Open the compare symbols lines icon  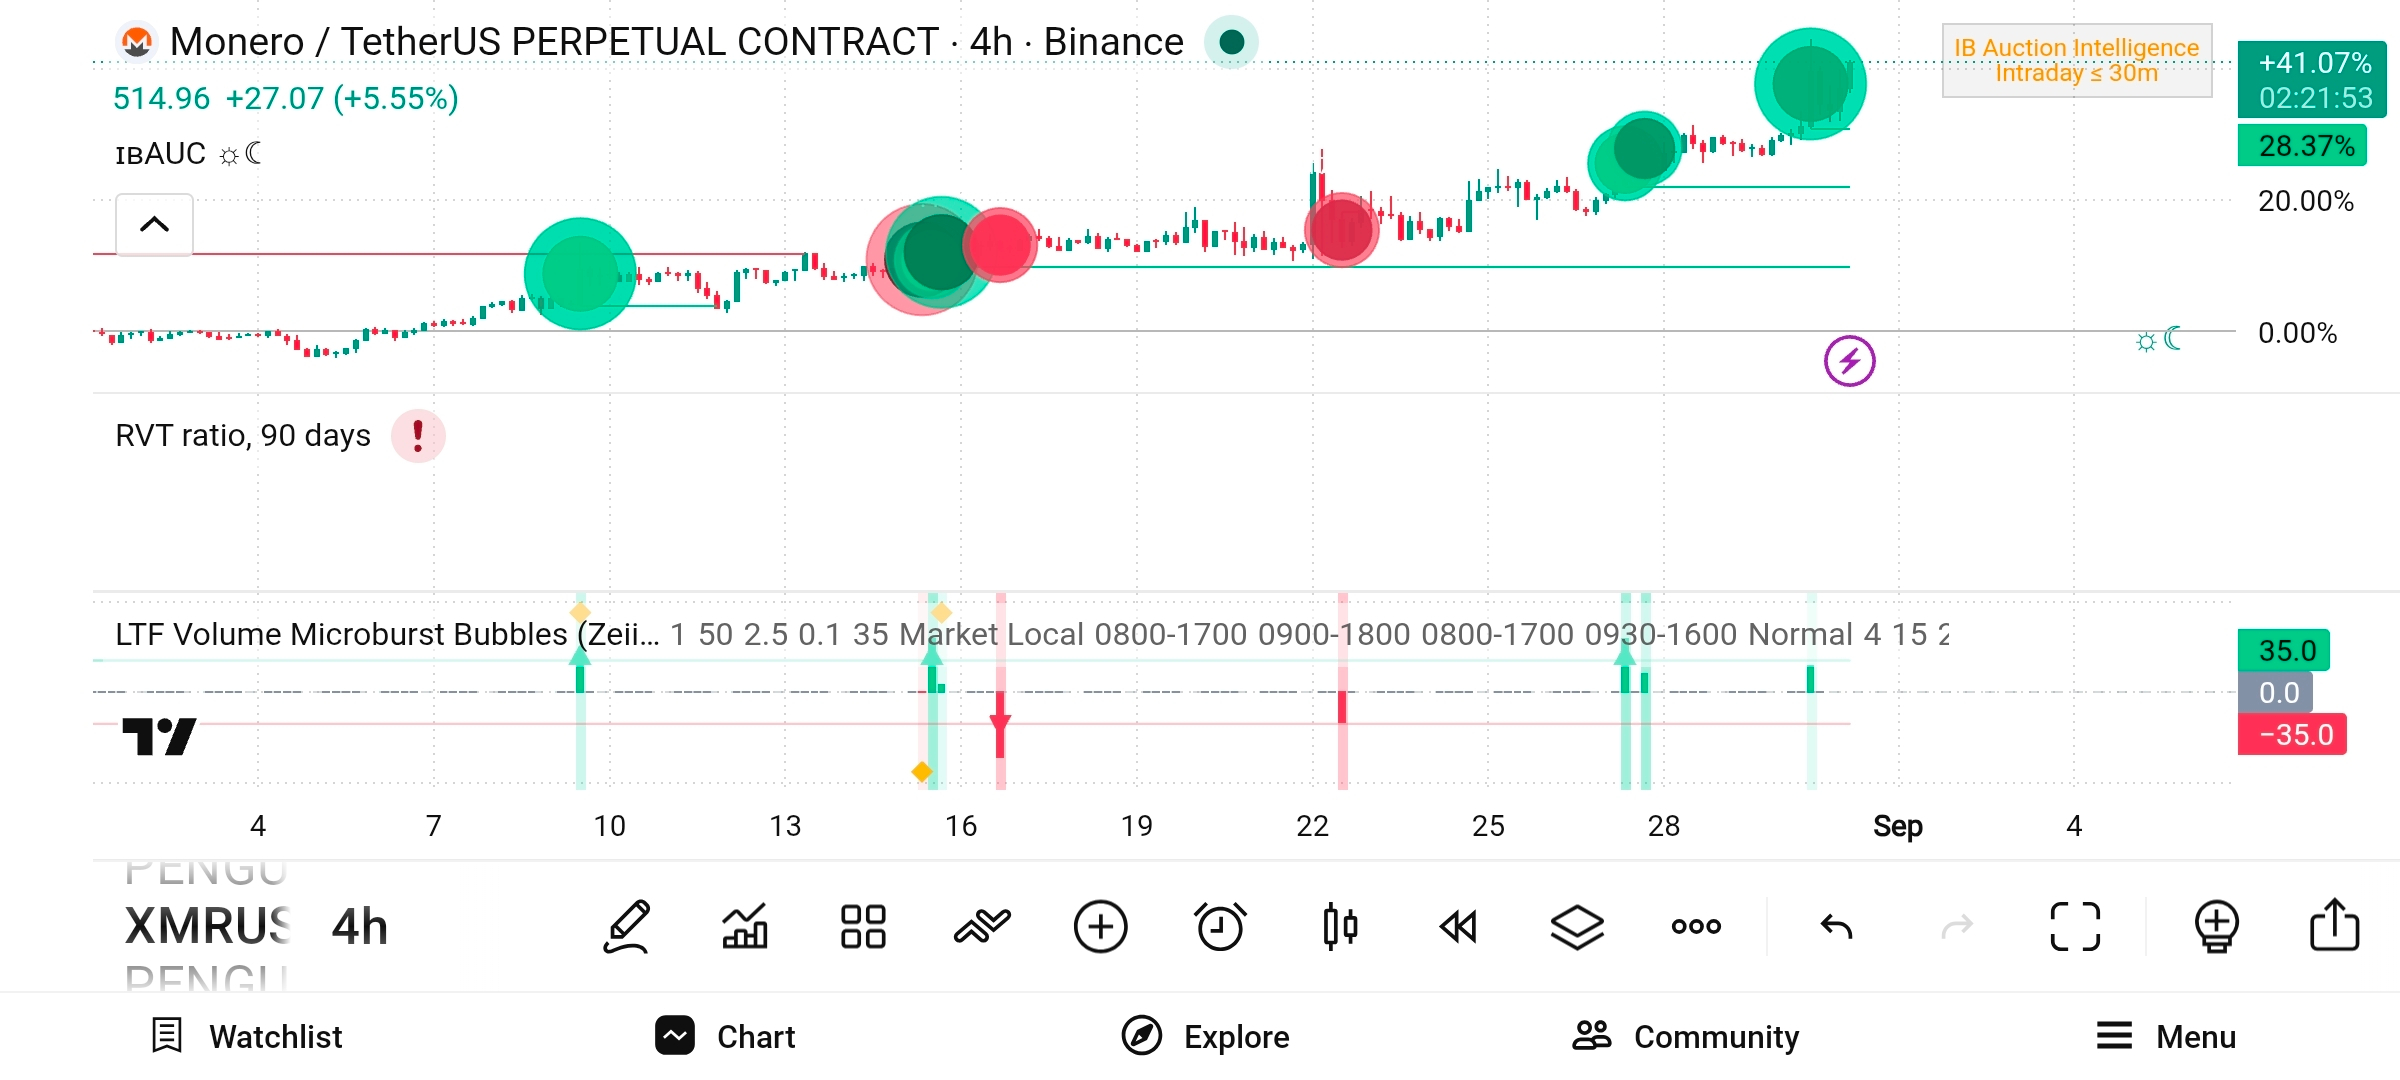pyautogui.click(x=982, y=927)
